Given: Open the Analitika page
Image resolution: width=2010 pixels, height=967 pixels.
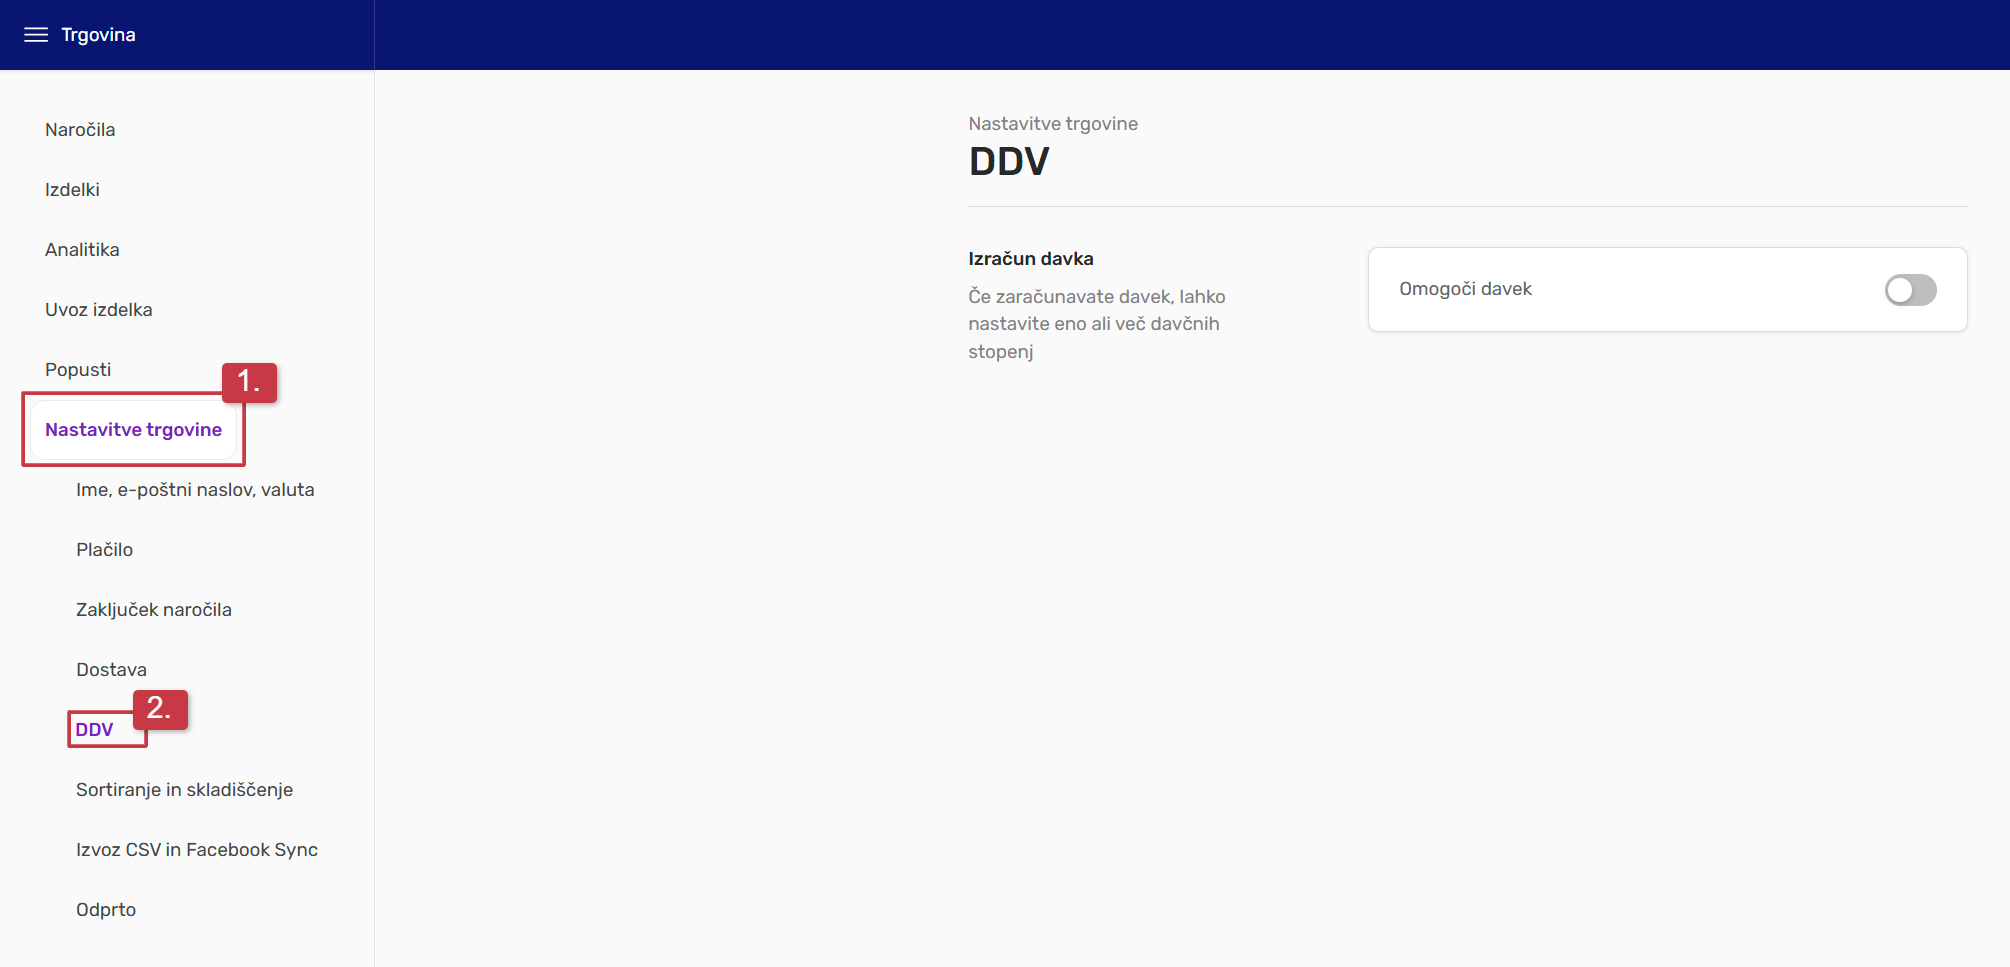Looking at the screenshot, I should pos(82,250).
